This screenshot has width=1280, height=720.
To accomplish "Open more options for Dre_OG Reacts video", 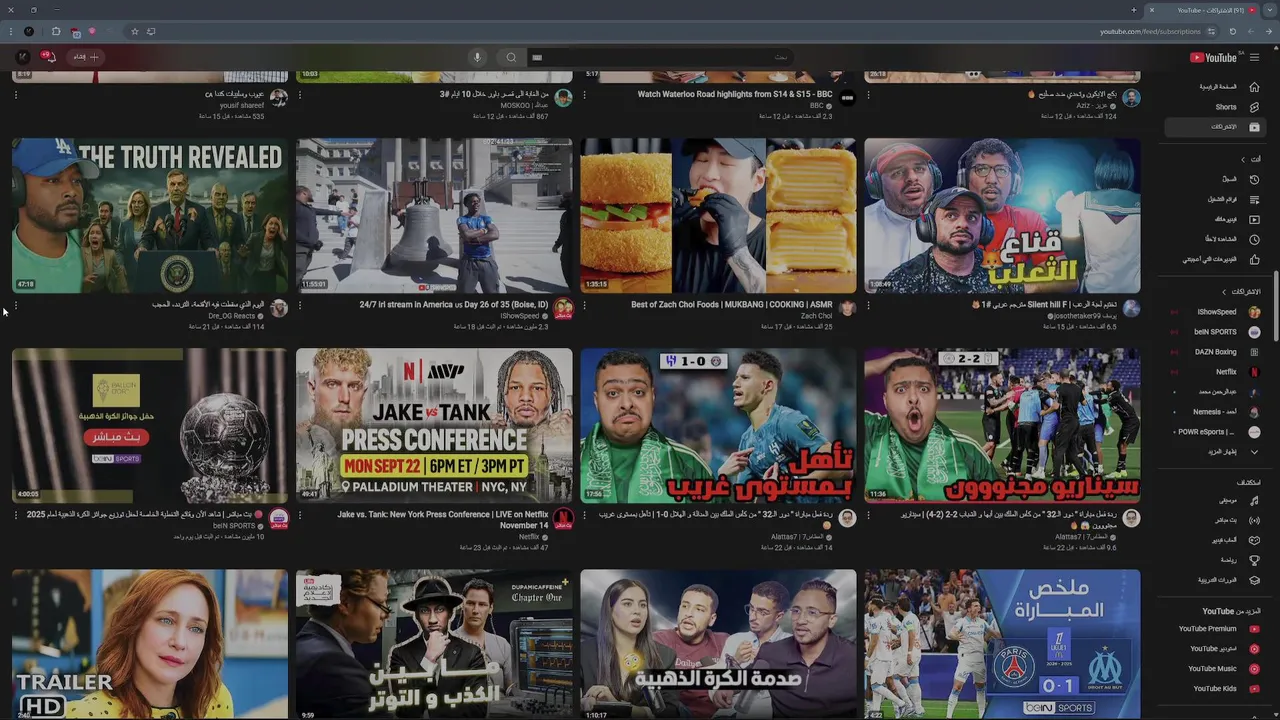I will 16,305.
